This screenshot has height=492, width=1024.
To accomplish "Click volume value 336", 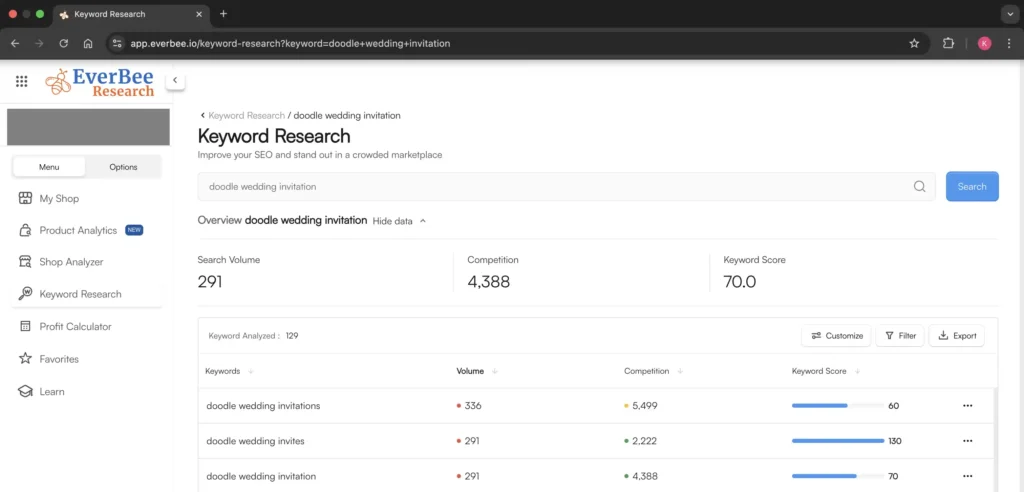I will click(x=473, y=406).
